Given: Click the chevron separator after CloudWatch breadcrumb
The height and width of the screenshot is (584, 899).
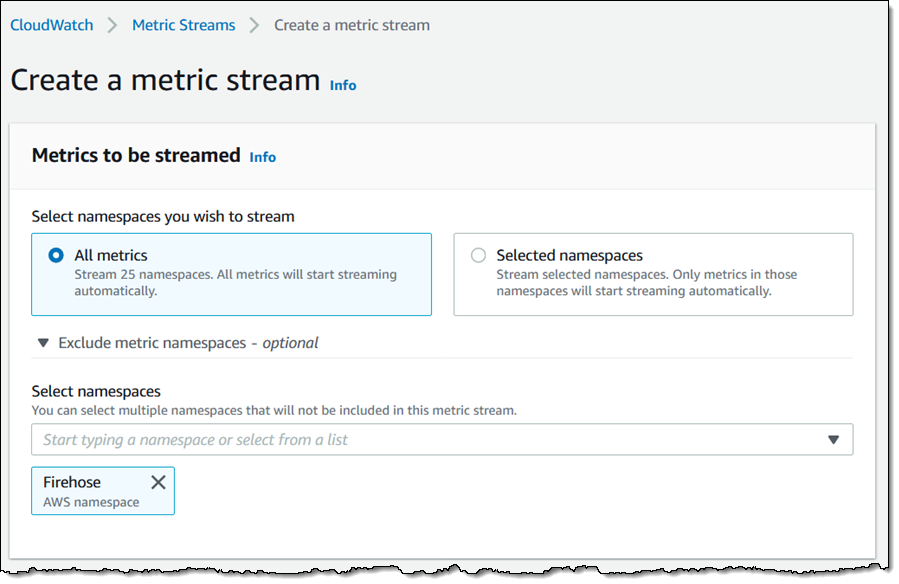Looking at the screenshot, I should pos(113,25).
